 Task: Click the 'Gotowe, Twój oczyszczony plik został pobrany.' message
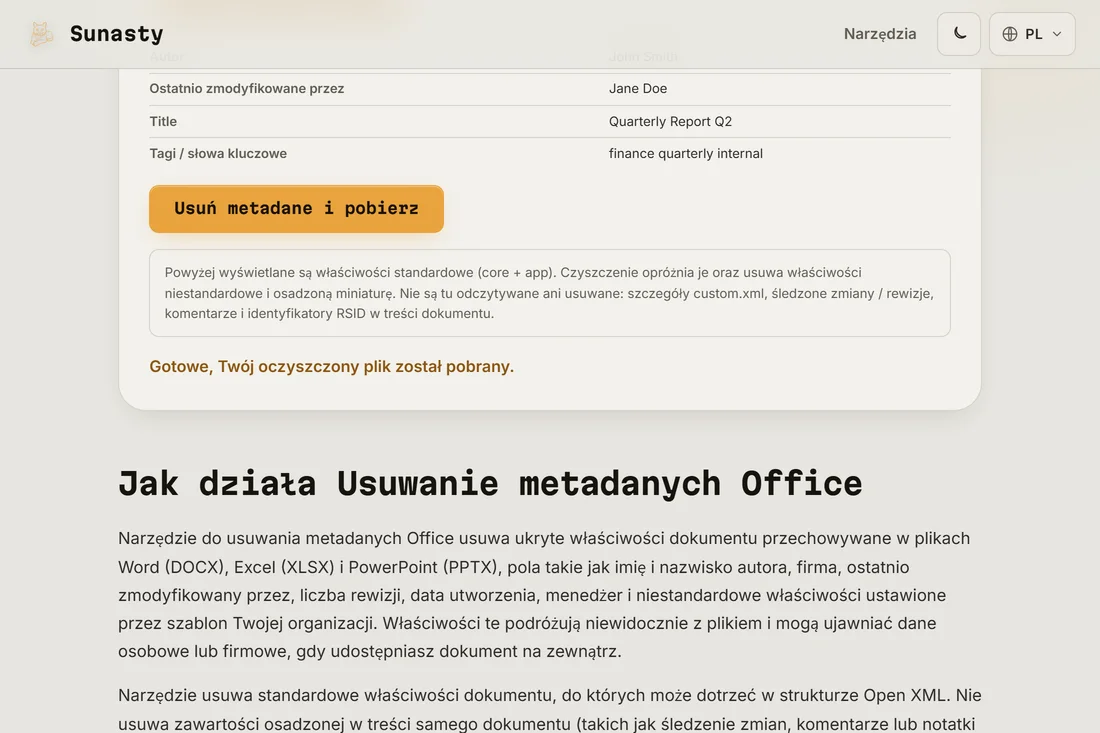331,366
